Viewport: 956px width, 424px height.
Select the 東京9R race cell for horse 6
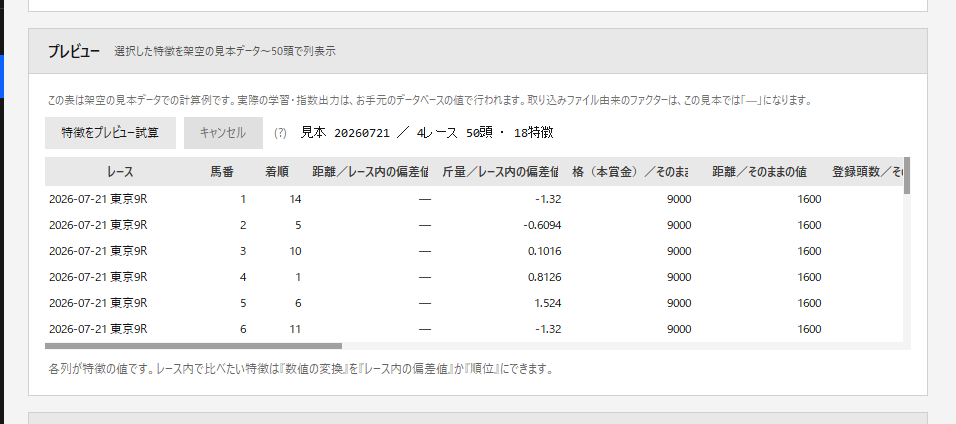(98, 329)
